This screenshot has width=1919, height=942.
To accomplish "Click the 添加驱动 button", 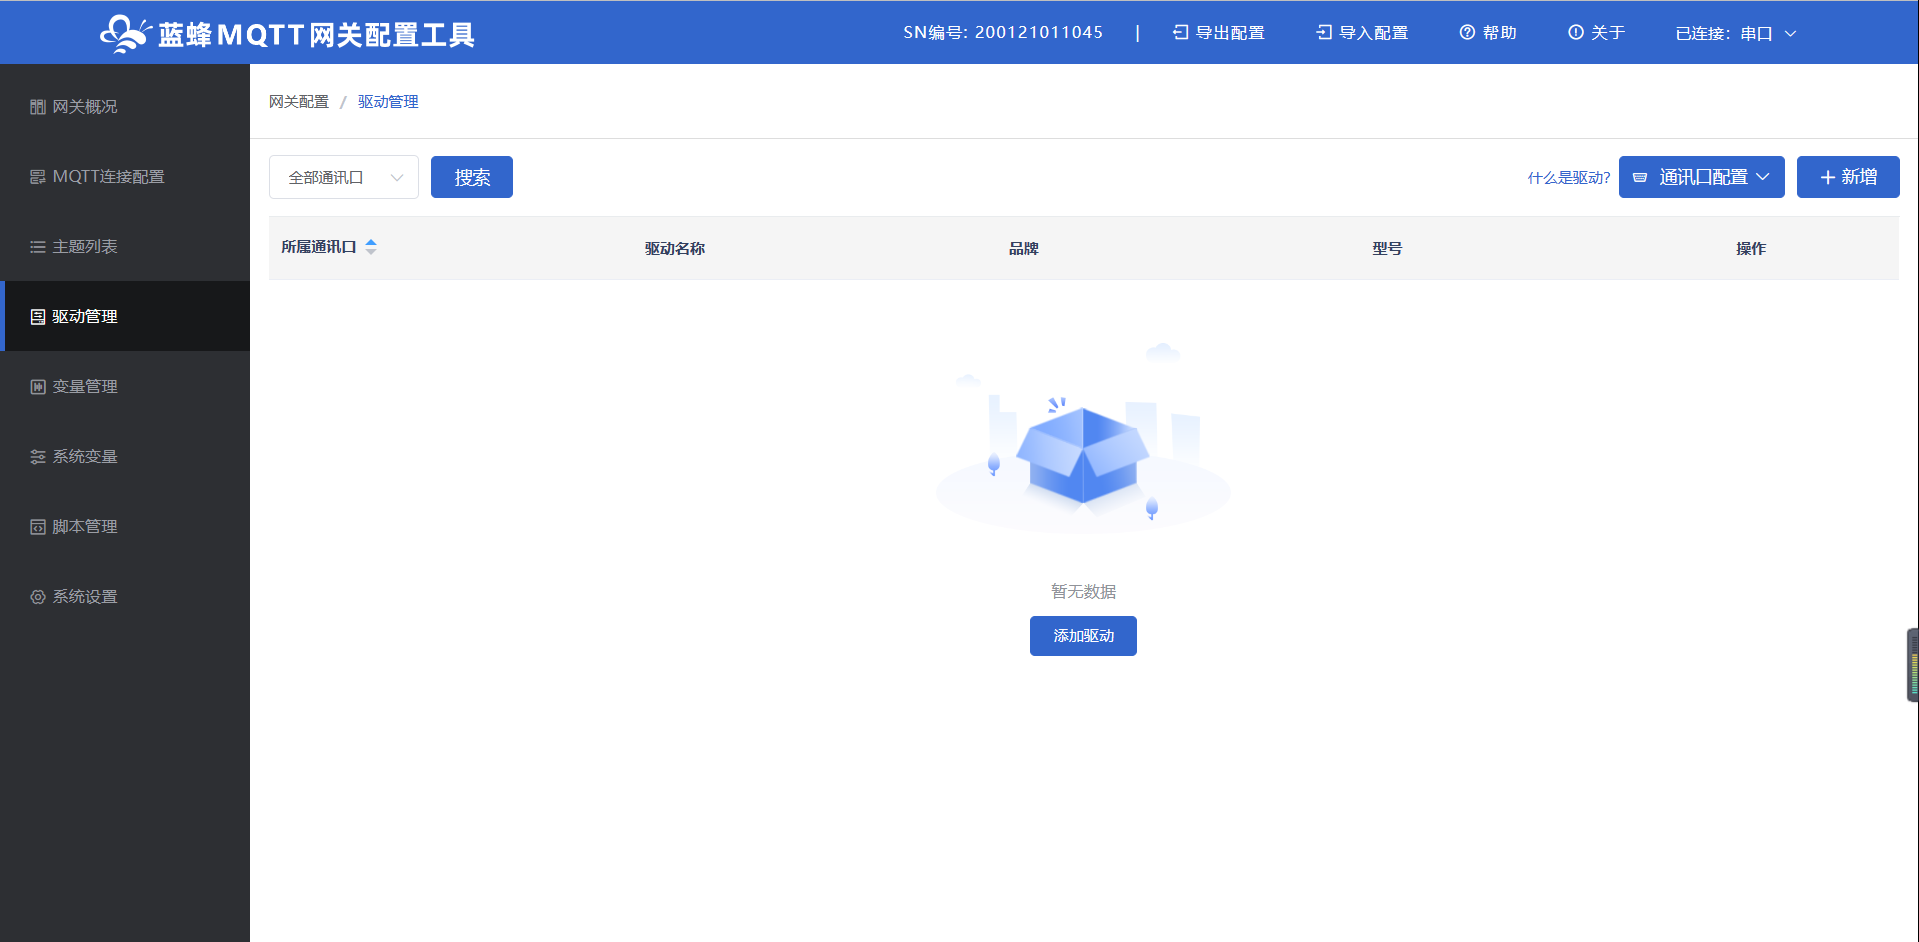I will 1083,636.
